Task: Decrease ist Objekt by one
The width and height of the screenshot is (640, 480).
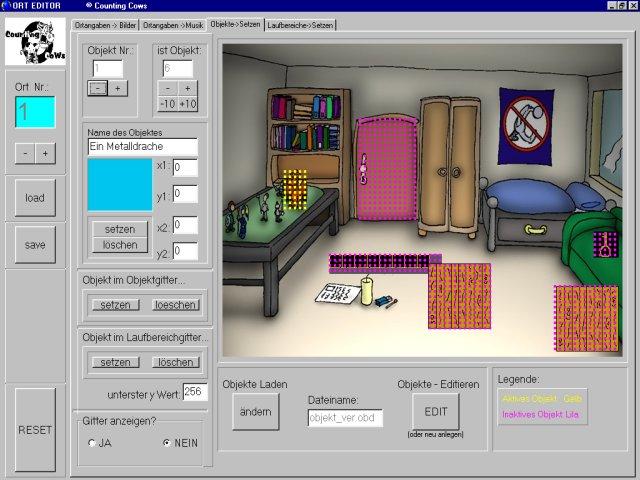Action: point(168,88)
